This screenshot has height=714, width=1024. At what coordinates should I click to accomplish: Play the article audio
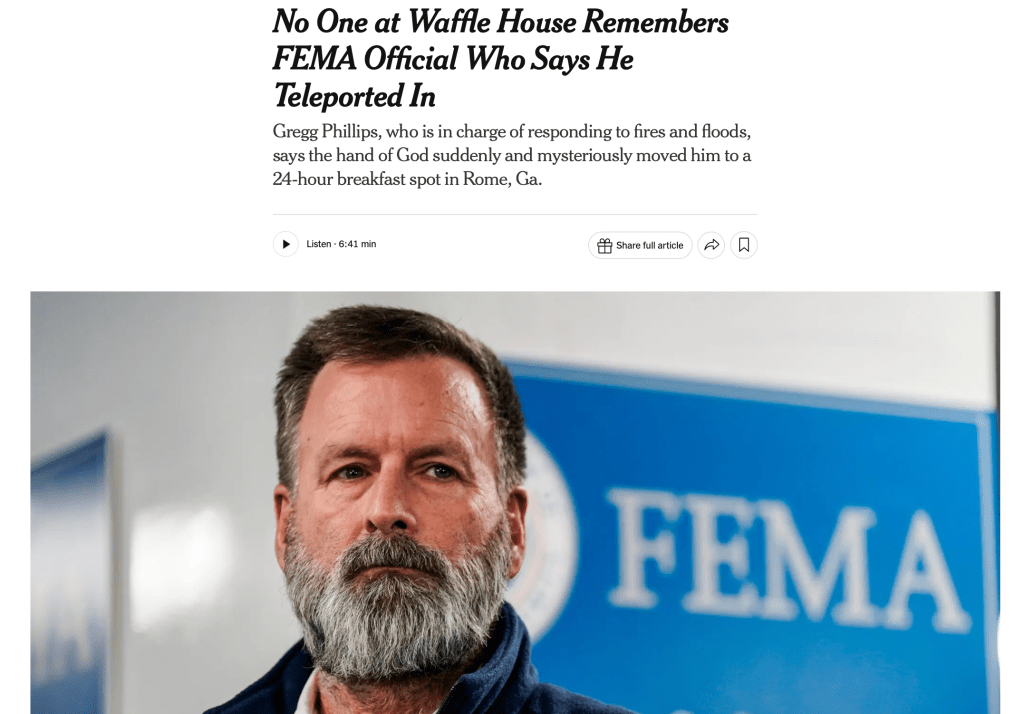(x=286, y=244)
